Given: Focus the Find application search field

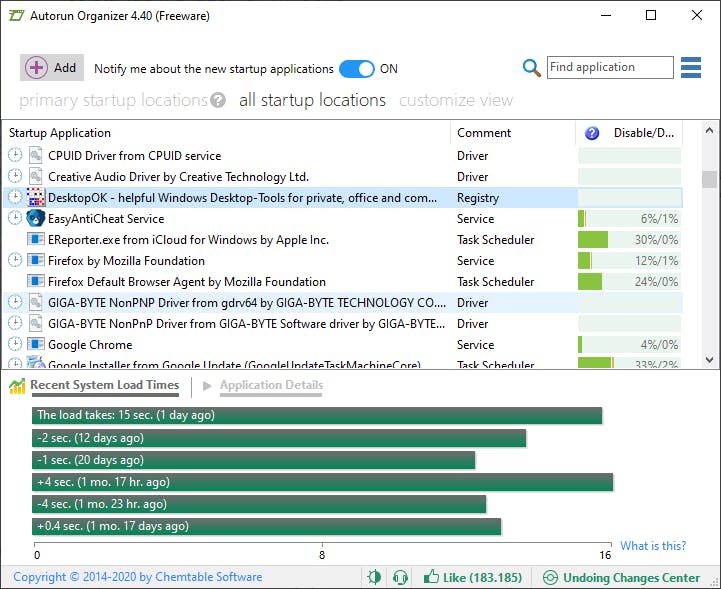Looking at the screenshot, I should coord(610,68).
